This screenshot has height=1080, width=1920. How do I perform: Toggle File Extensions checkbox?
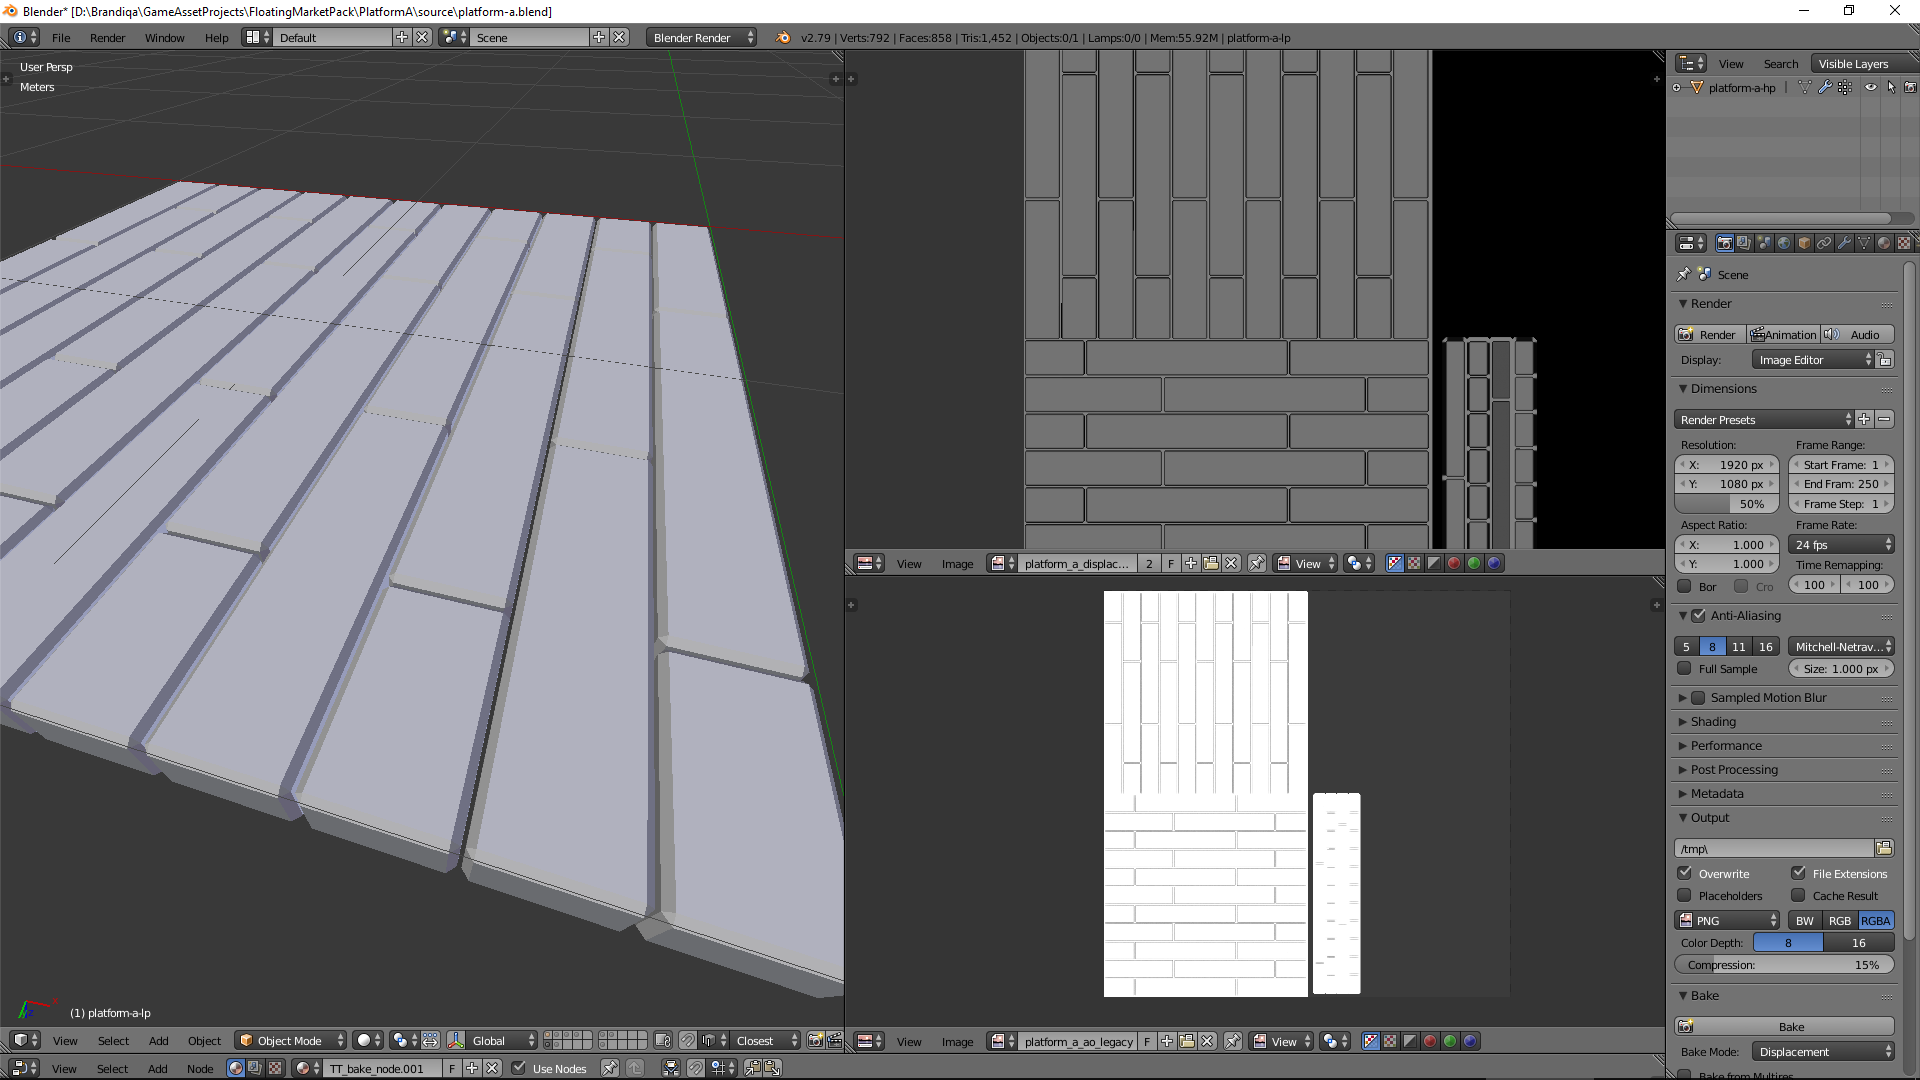(1798, 874)
